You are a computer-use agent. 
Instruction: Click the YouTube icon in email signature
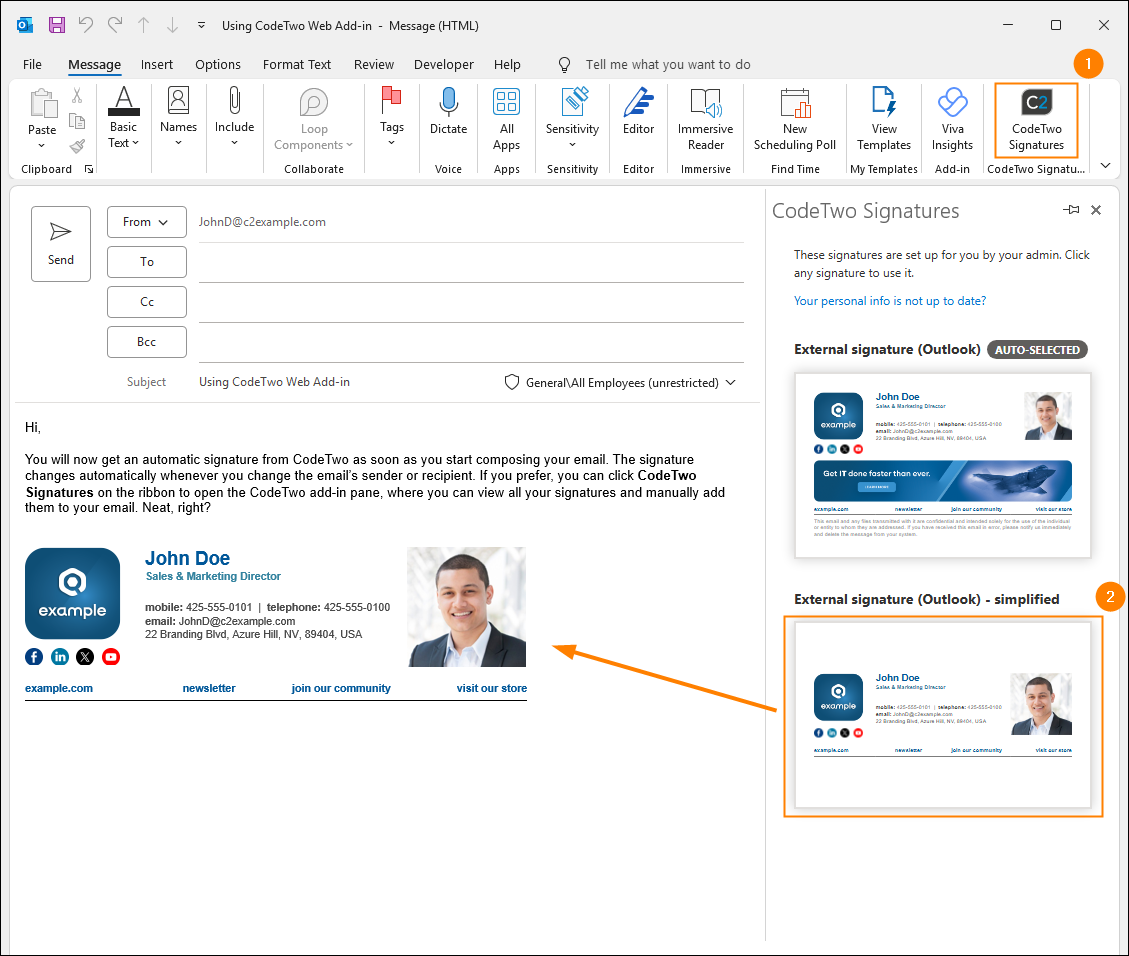tap(111, 657)
